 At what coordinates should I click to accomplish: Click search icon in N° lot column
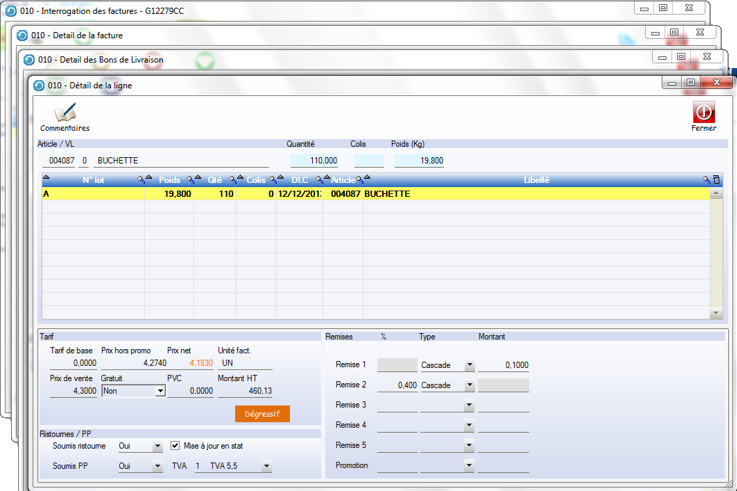tap(139, 180)
